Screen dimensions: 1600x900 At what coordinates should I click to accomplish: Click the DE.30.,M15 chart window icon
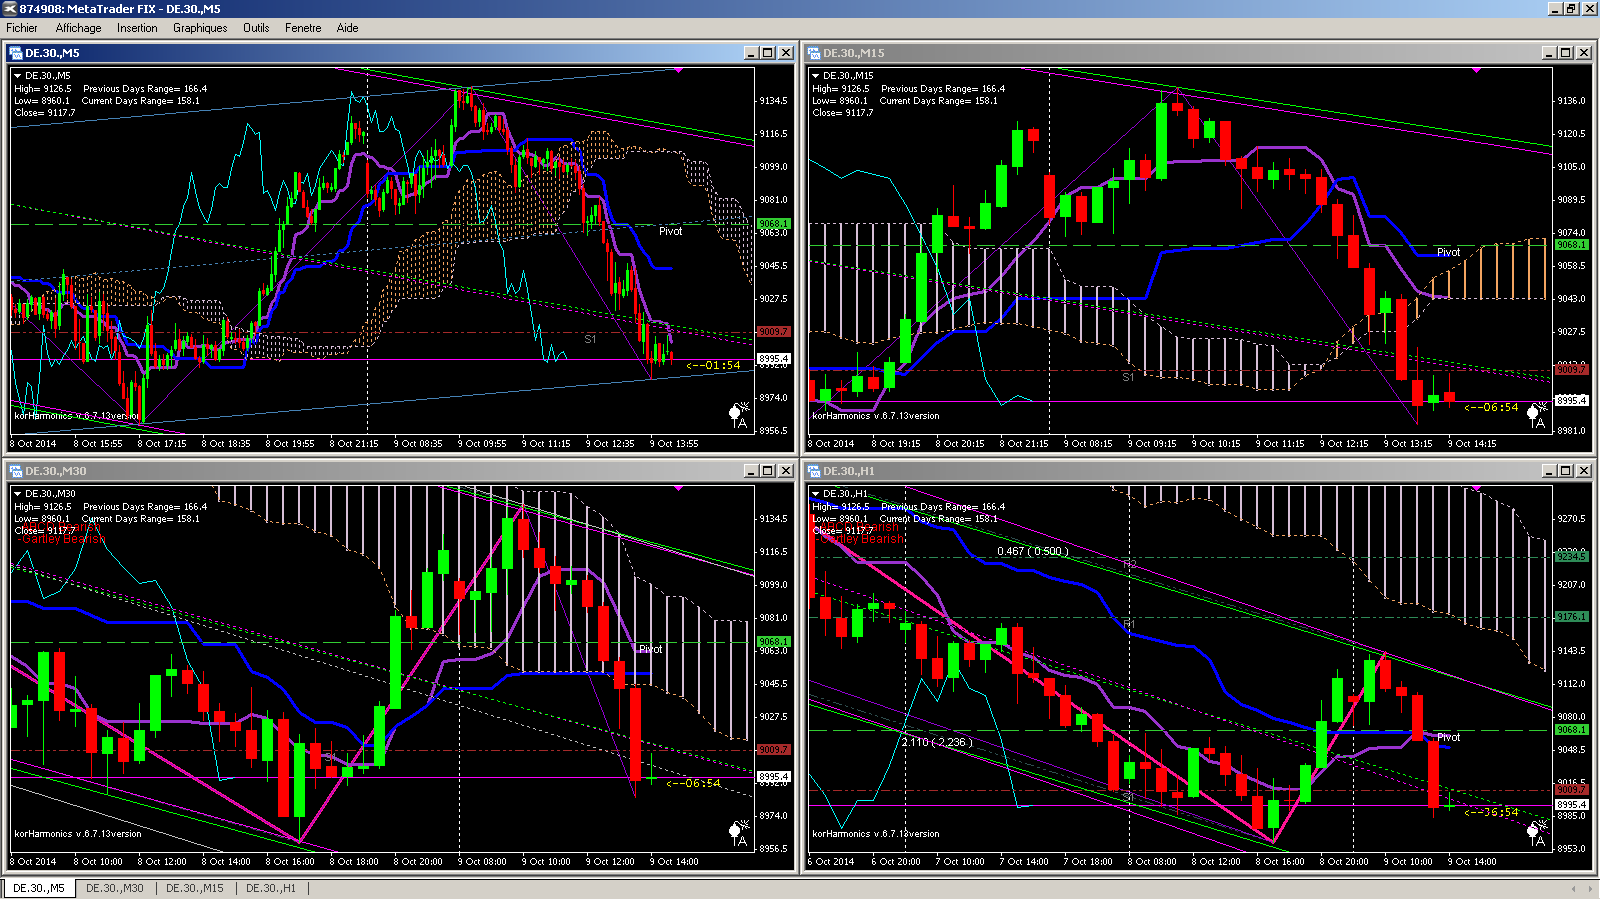coord(814,53)
